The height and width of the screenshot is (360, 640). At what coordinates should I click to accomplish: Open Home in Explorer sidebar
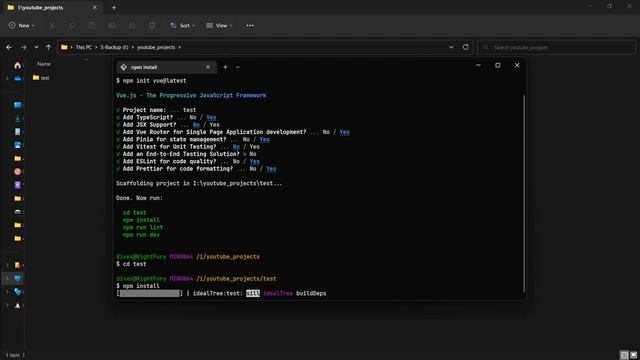[x=18, y=65]
